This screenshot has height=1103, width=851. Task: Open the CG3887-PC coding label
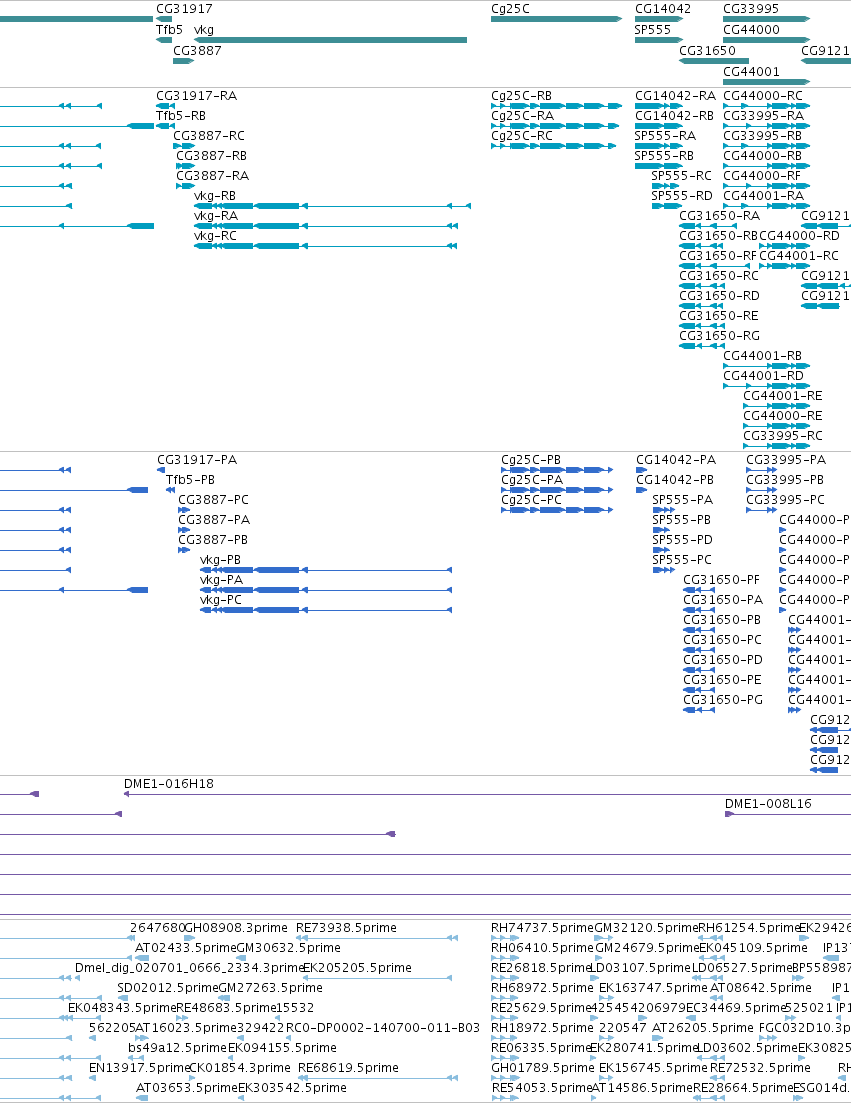click(213, 499)
